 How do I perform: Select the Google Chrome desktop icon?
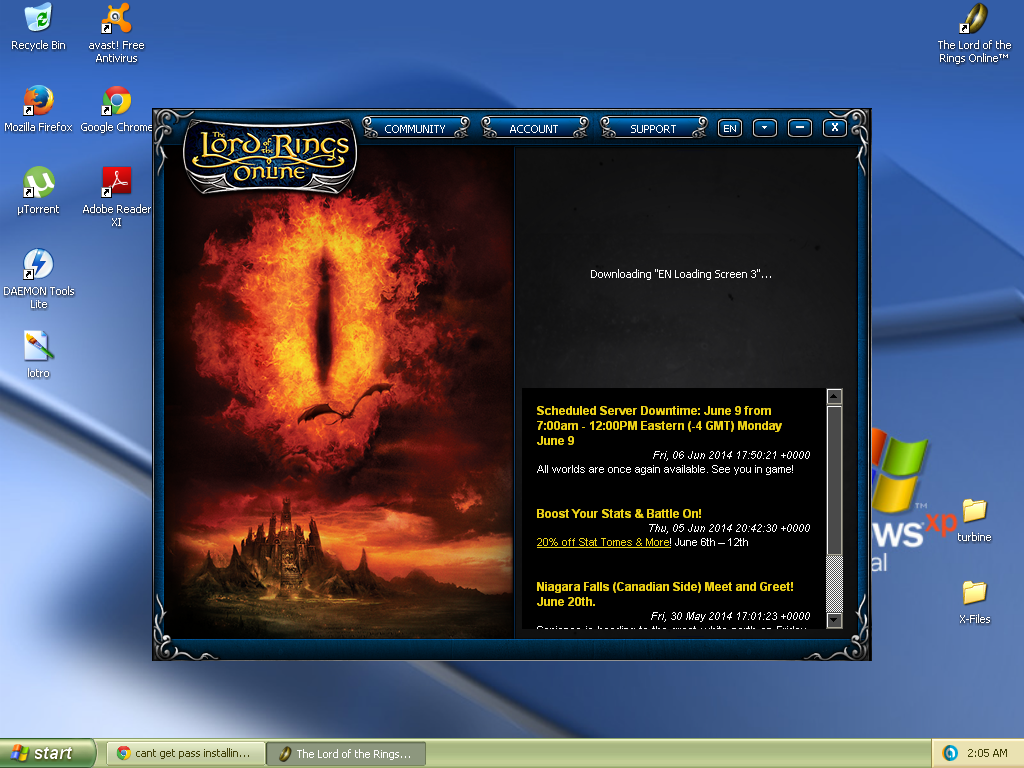[116, 109]
